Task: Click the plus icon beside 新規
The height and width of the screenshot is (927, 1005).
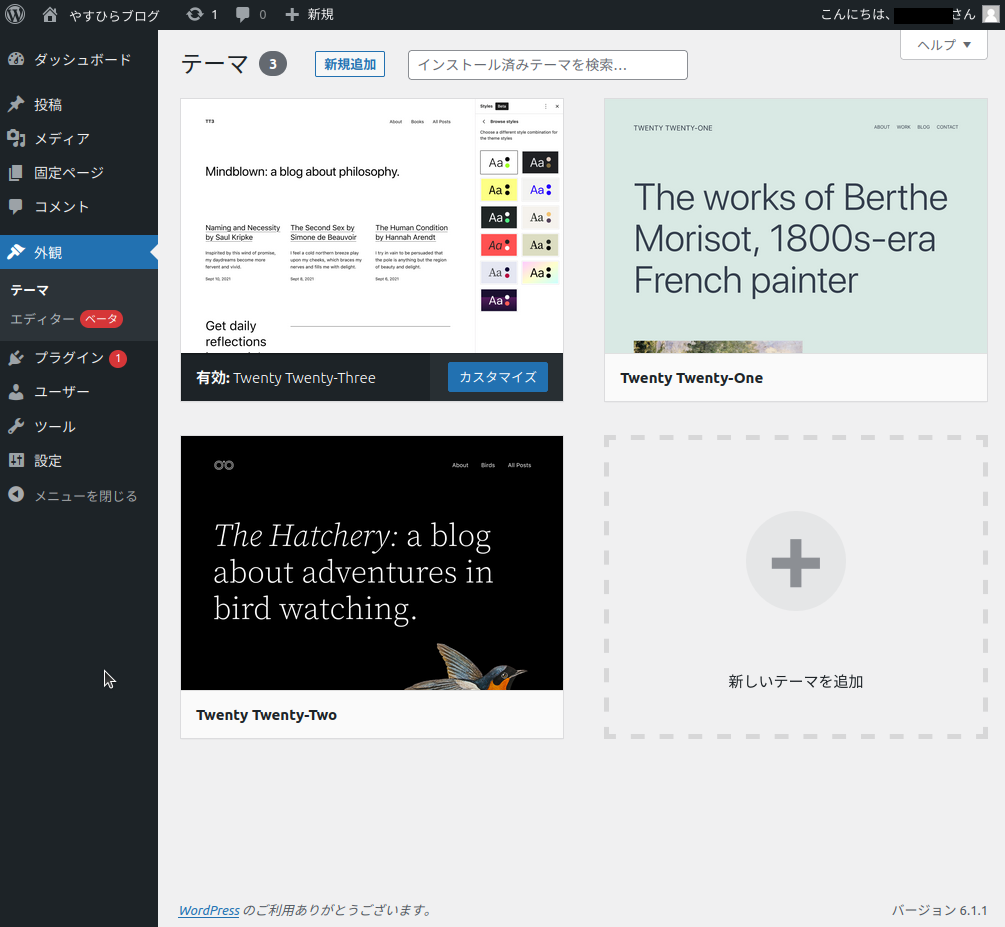Action: [x=292, y=14]
